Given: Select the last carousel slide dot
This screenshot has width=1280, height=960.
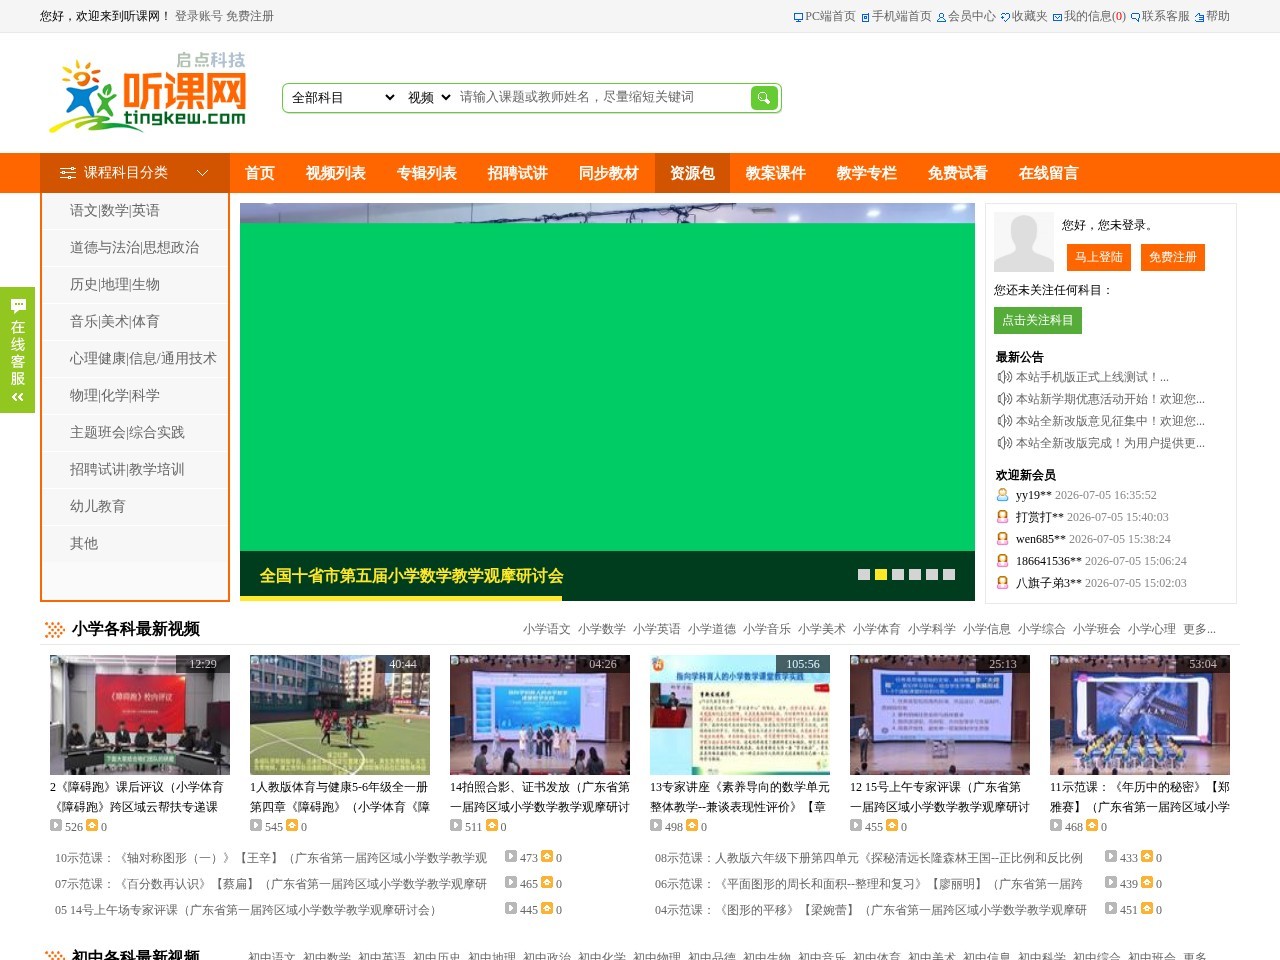Looking at the screenshot, I should point(949,574).
